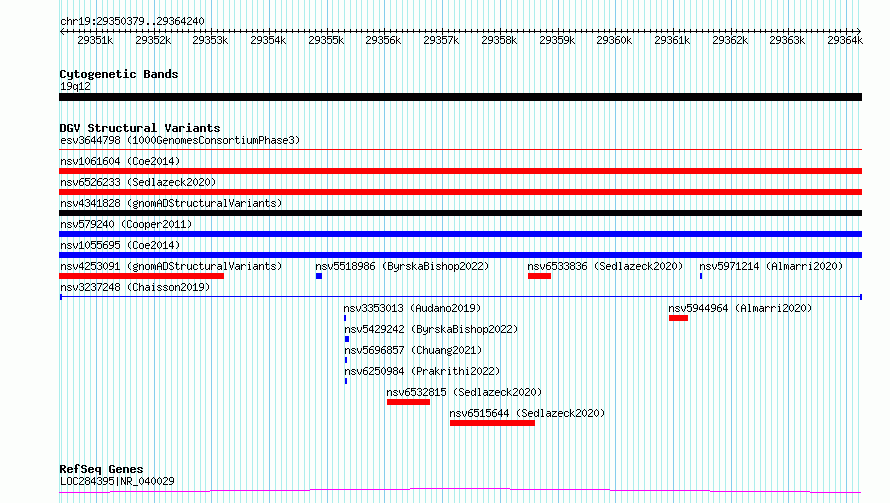Image resolution: width=890 pixels, height=503 pixels.
Task: Select the red bar under nsv5944964
Action: [x=678, y=318]
